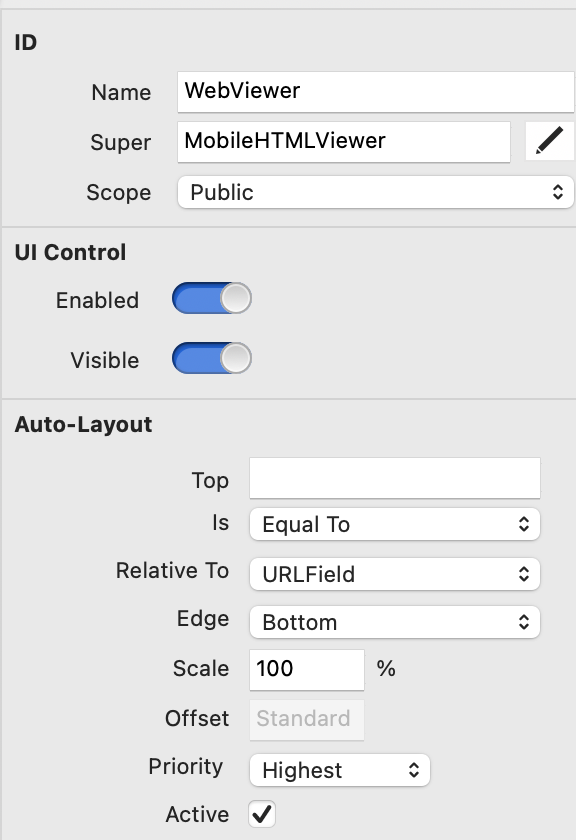Viewport: 576px width, 840px height.
Task: Click the Visible label text
Action: coord(105,360)
